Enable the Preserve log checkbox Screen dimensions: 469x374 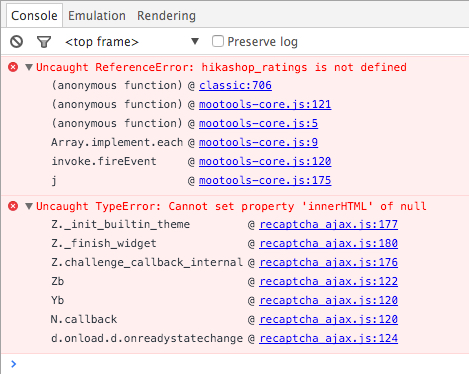[218, 41]
